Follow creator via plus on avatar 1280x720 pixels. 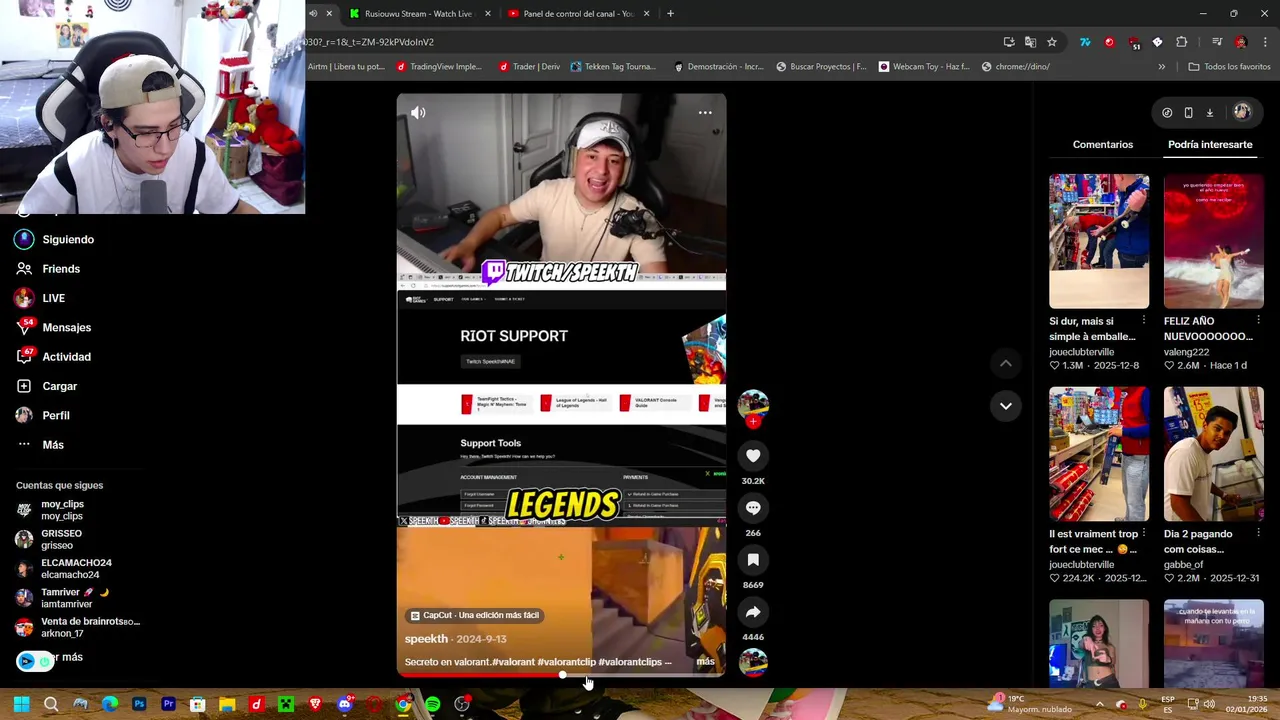(753, 422)
